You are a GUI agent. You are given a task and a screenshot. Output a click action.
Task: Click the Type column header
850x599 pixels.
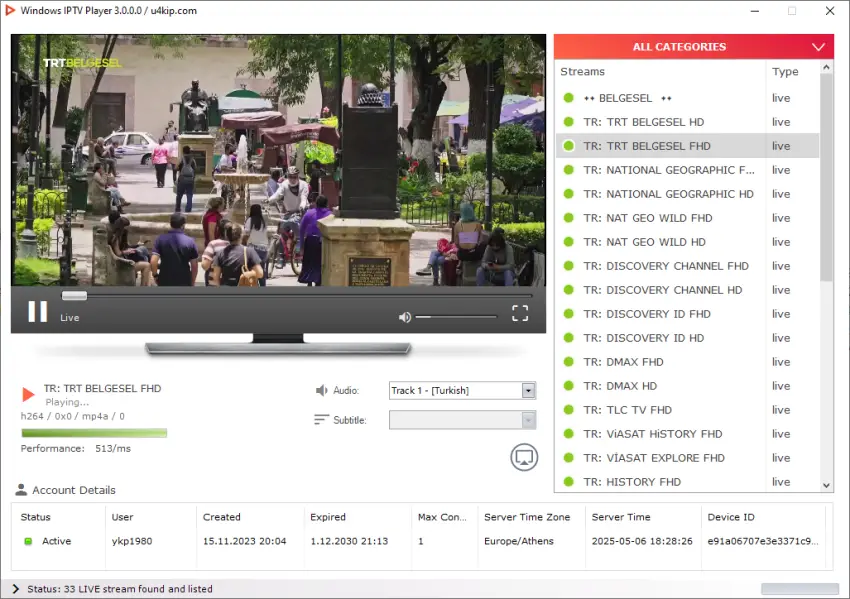(x=793, y=72)
